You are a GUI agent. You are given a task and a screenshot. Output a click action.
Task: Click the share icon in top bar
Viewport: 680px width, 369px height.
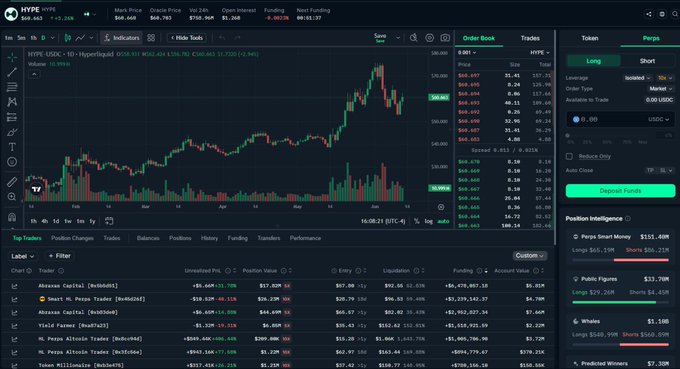click(649, 14)
